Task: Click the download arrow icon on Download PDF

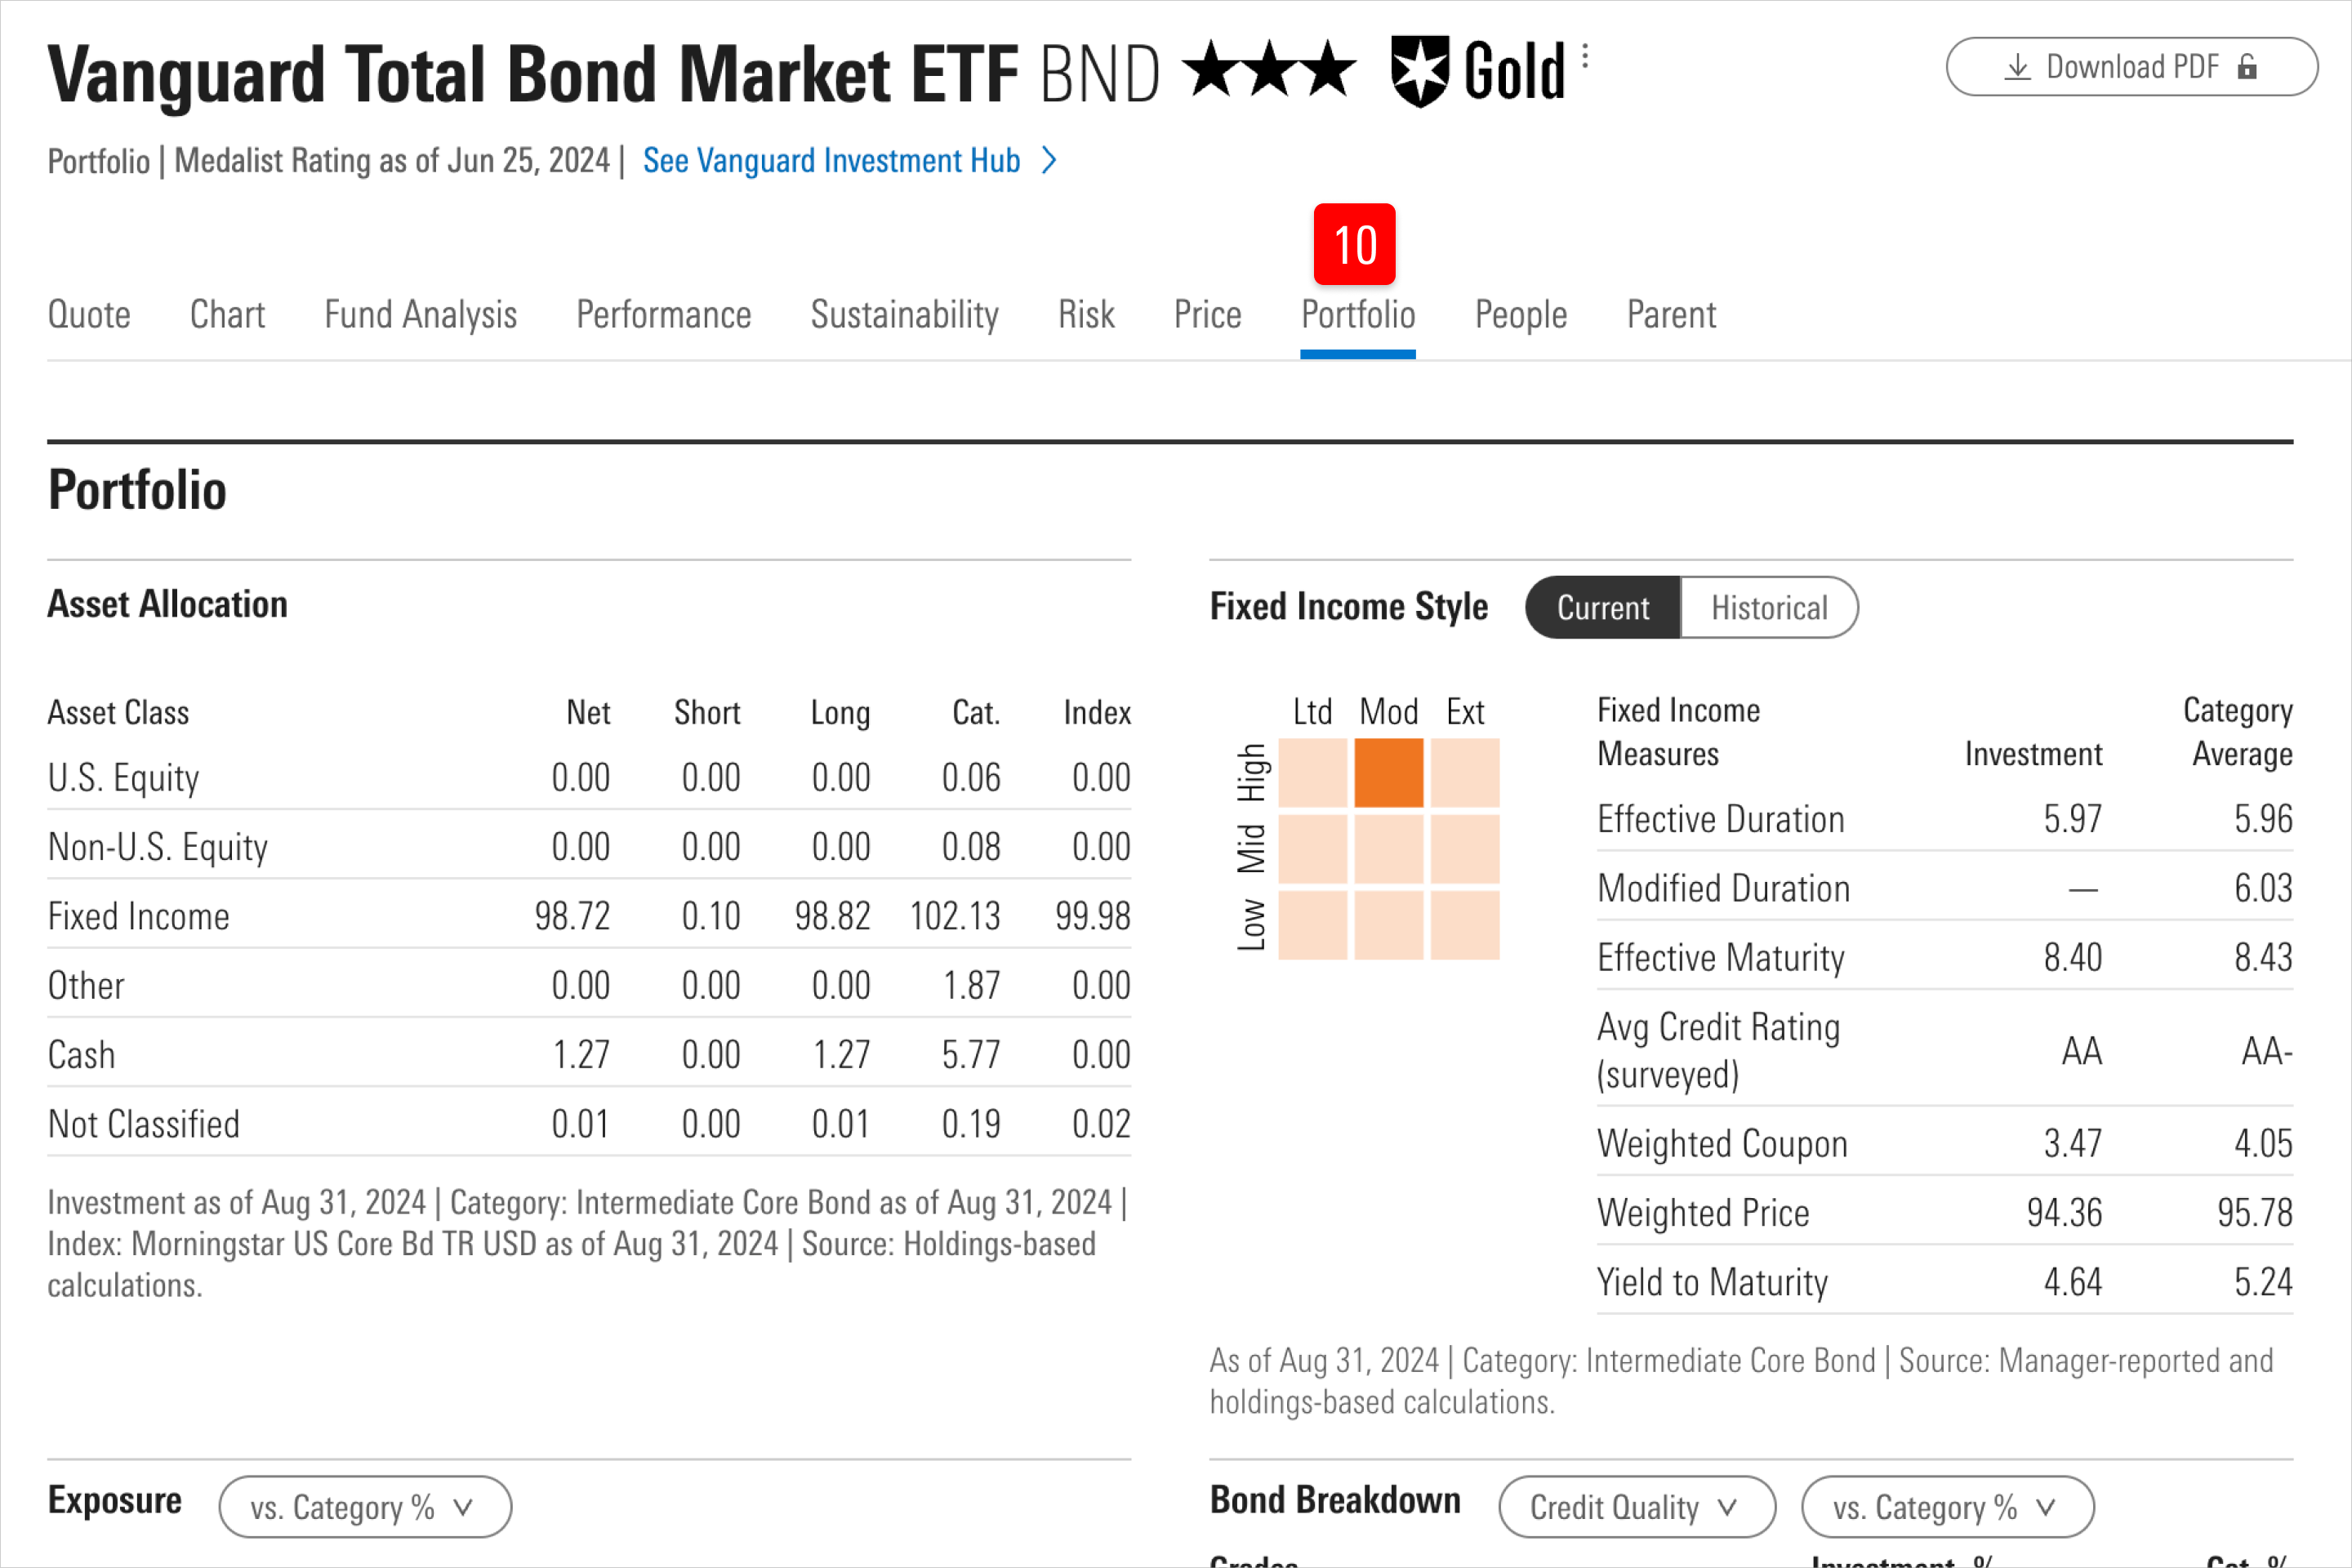Action: 2016,66
